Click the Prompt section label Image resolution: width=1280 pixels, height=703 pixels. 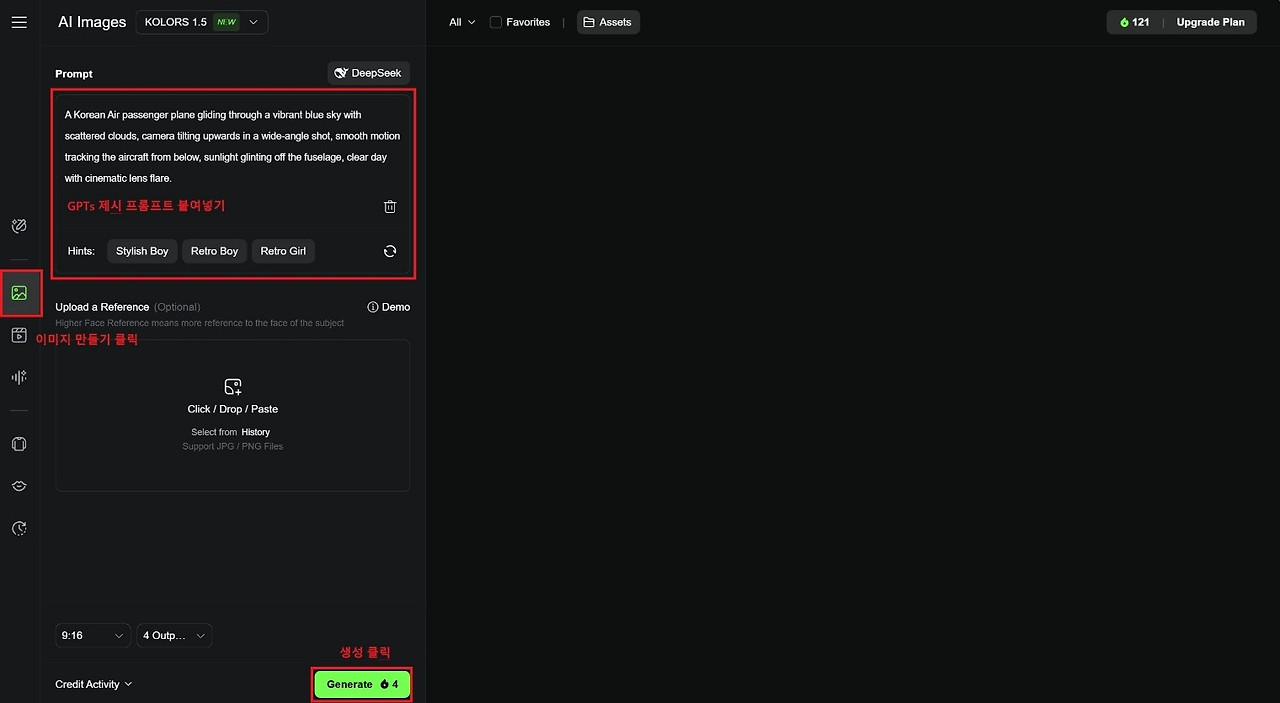point(74,74)
